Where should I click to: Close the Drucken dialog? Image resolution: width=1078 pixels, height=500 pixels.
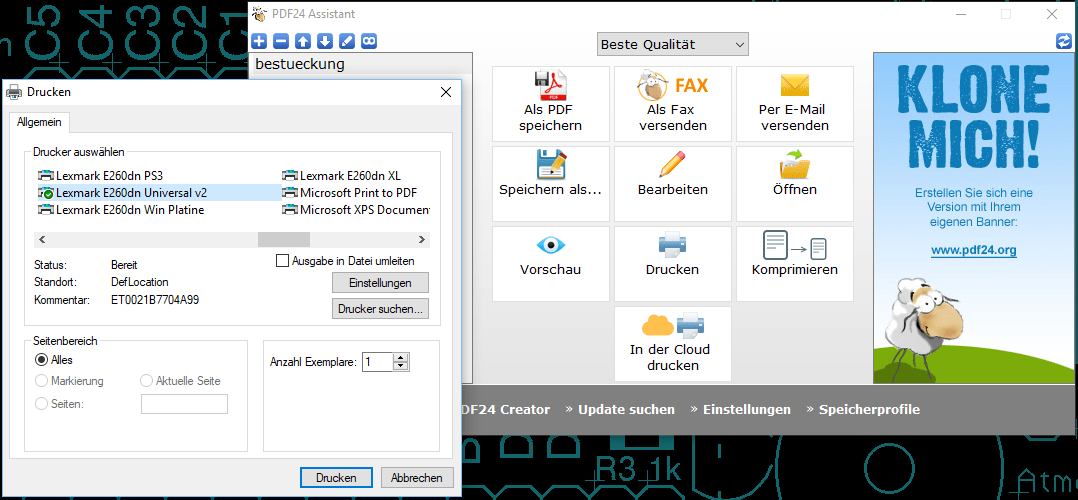pyautogui.click(x=446, y=92)
